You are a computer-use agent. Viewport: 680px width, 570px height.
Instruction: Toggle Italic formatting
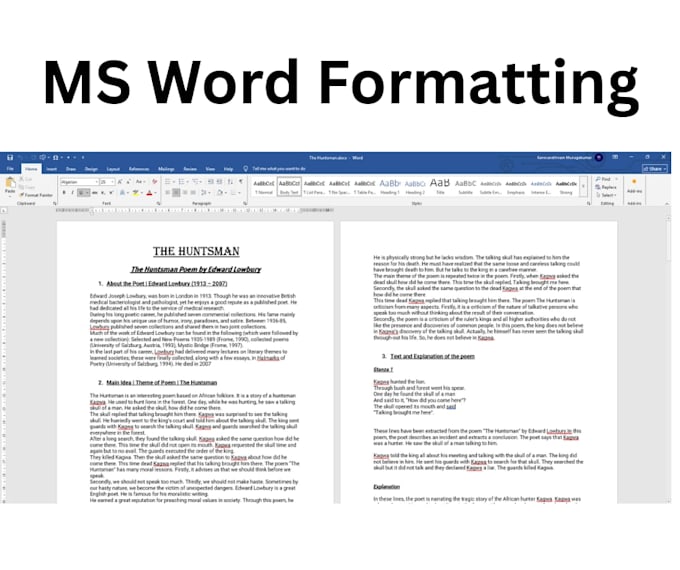point(72,194)
